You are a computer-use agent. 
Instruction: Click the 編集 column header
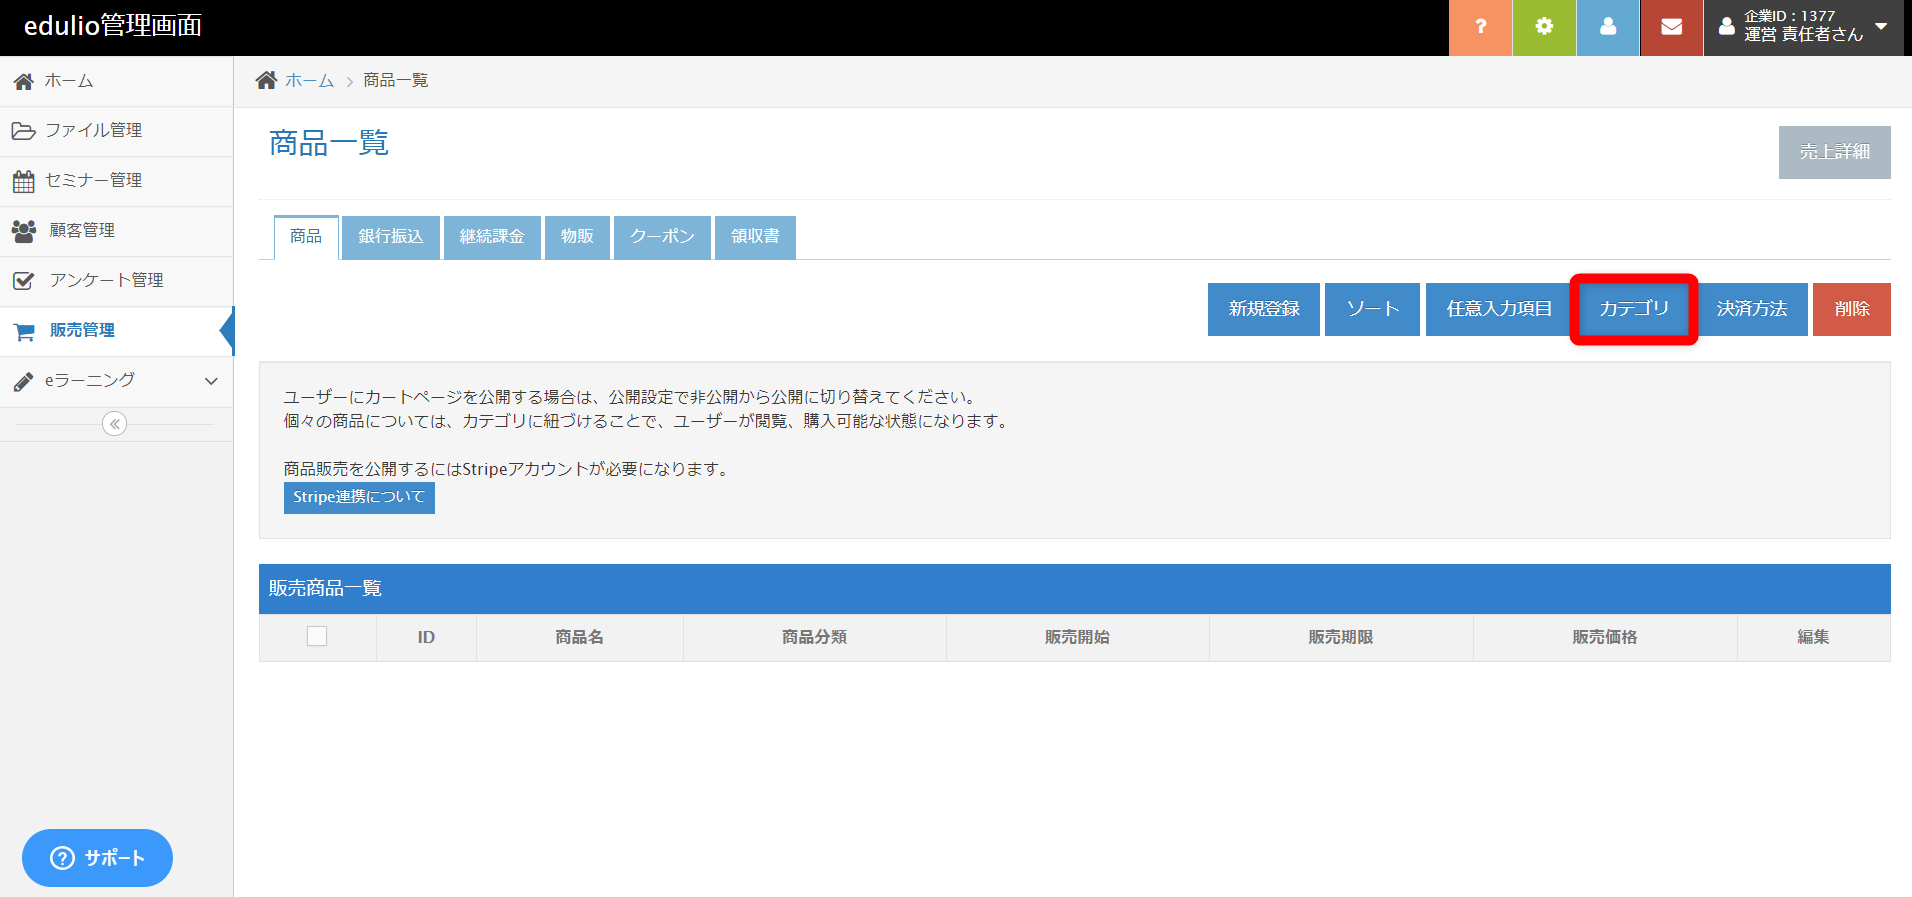point(1813,637)
